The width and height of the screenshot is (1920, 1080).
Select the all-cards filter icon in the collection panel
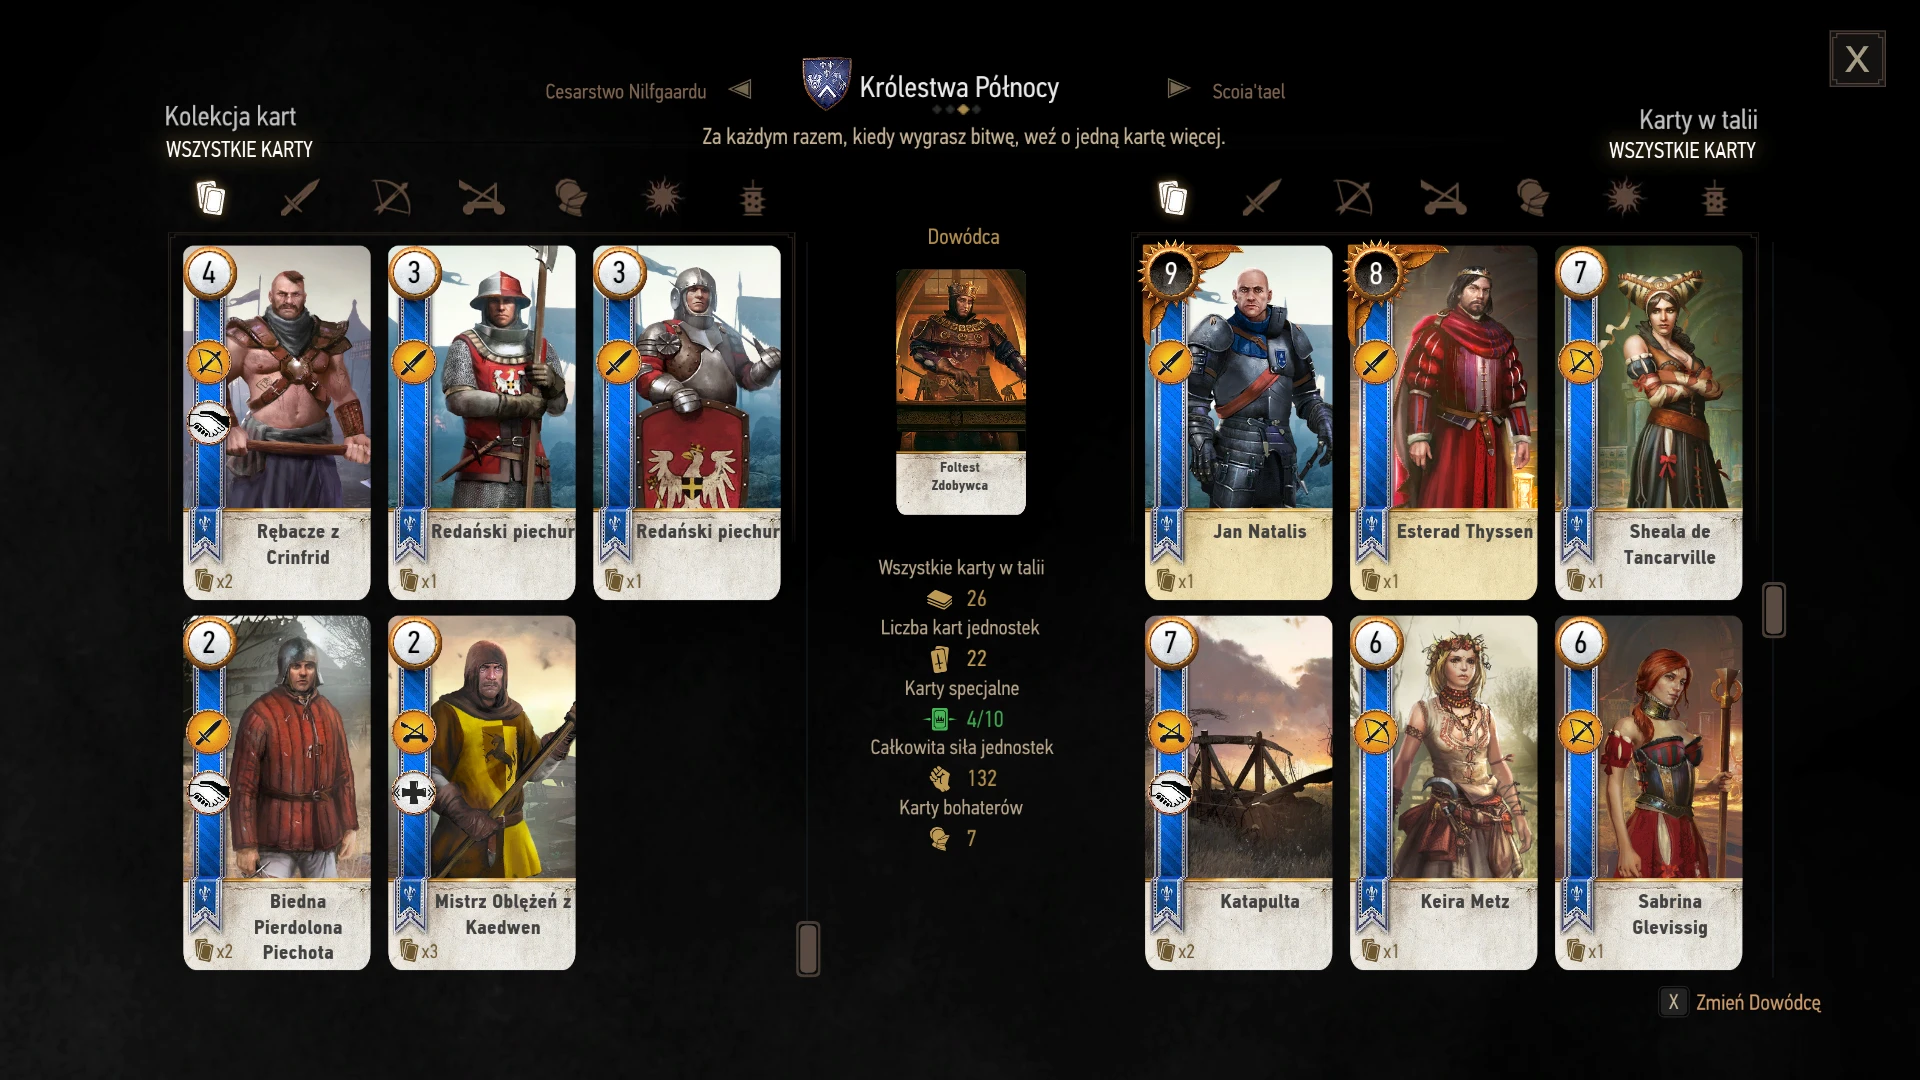click(x=210, y=198)
